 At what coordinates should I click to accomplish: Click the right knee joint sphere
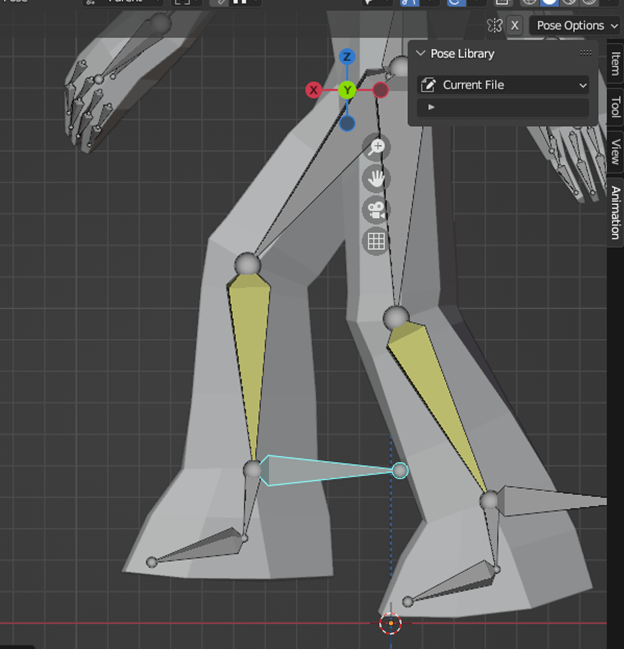coord(396,318)
